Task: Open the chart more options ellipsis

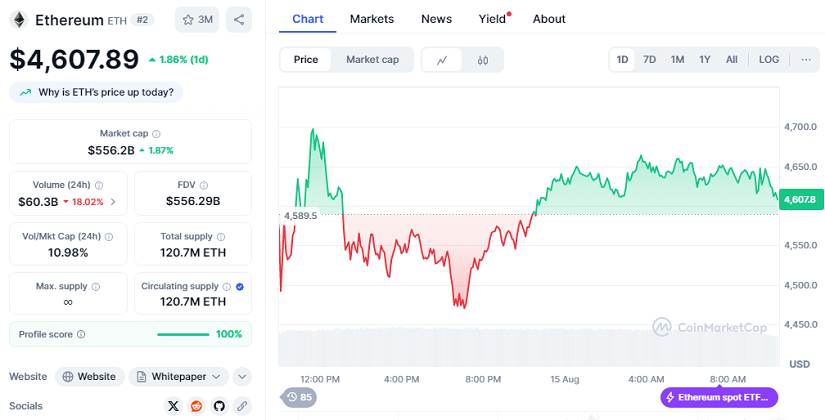Action: coord(806,59)
